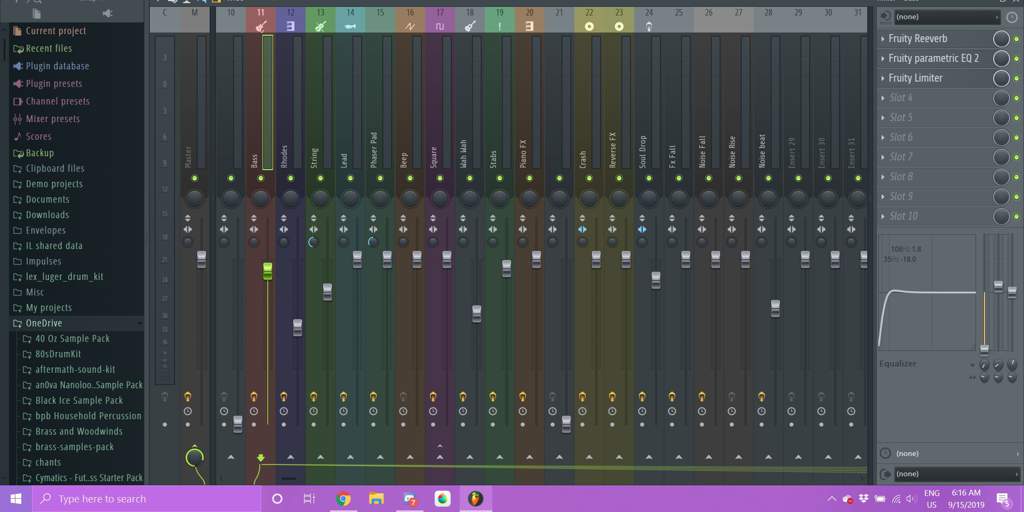Select the Square track square wave icon

tap(440, 26)
